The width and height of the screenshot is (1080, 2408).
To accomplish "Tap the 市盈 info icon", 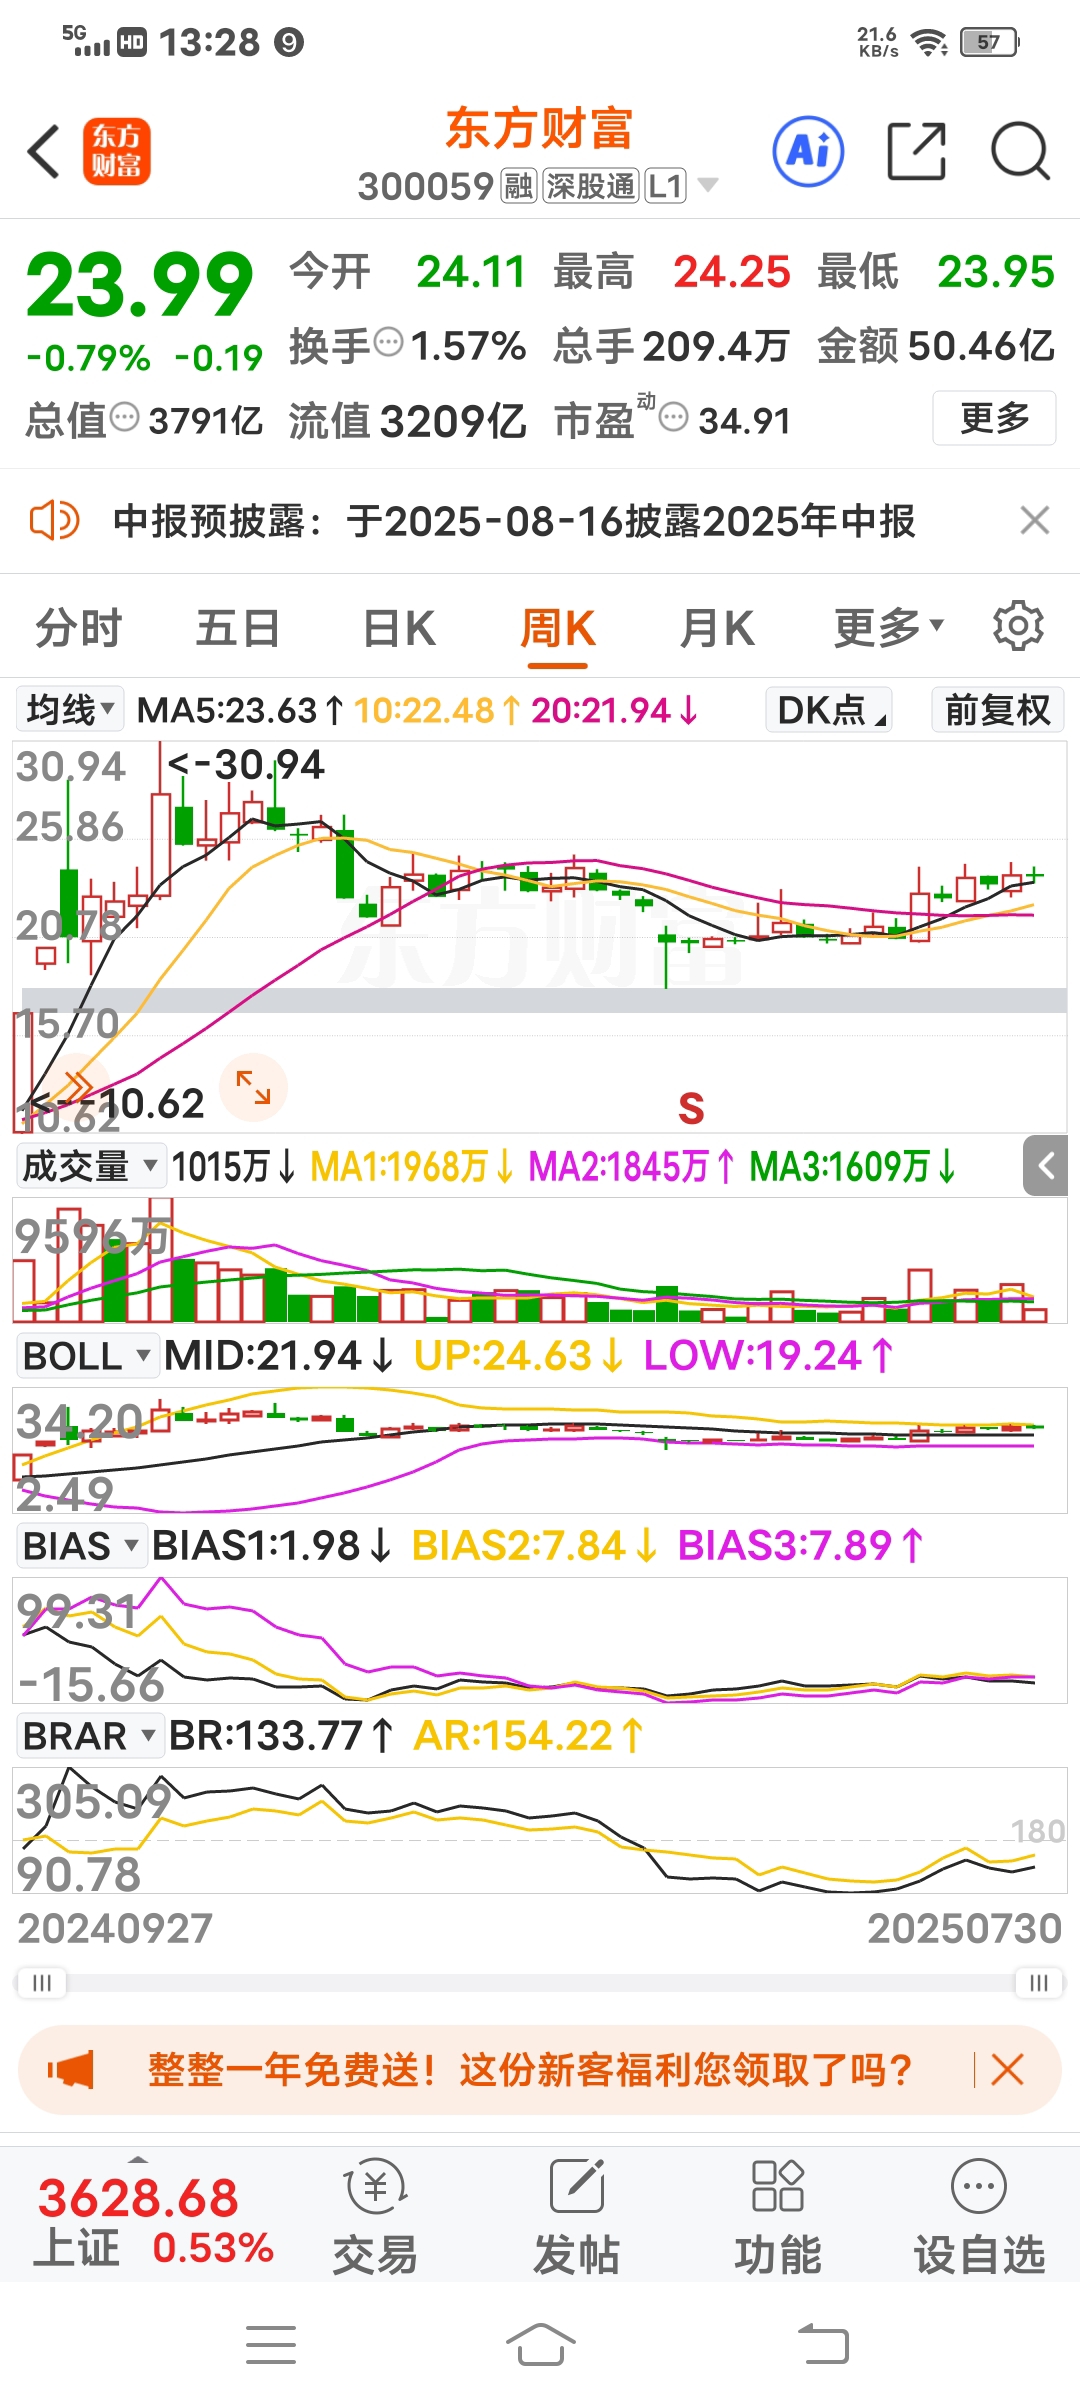I will [674, 417].
